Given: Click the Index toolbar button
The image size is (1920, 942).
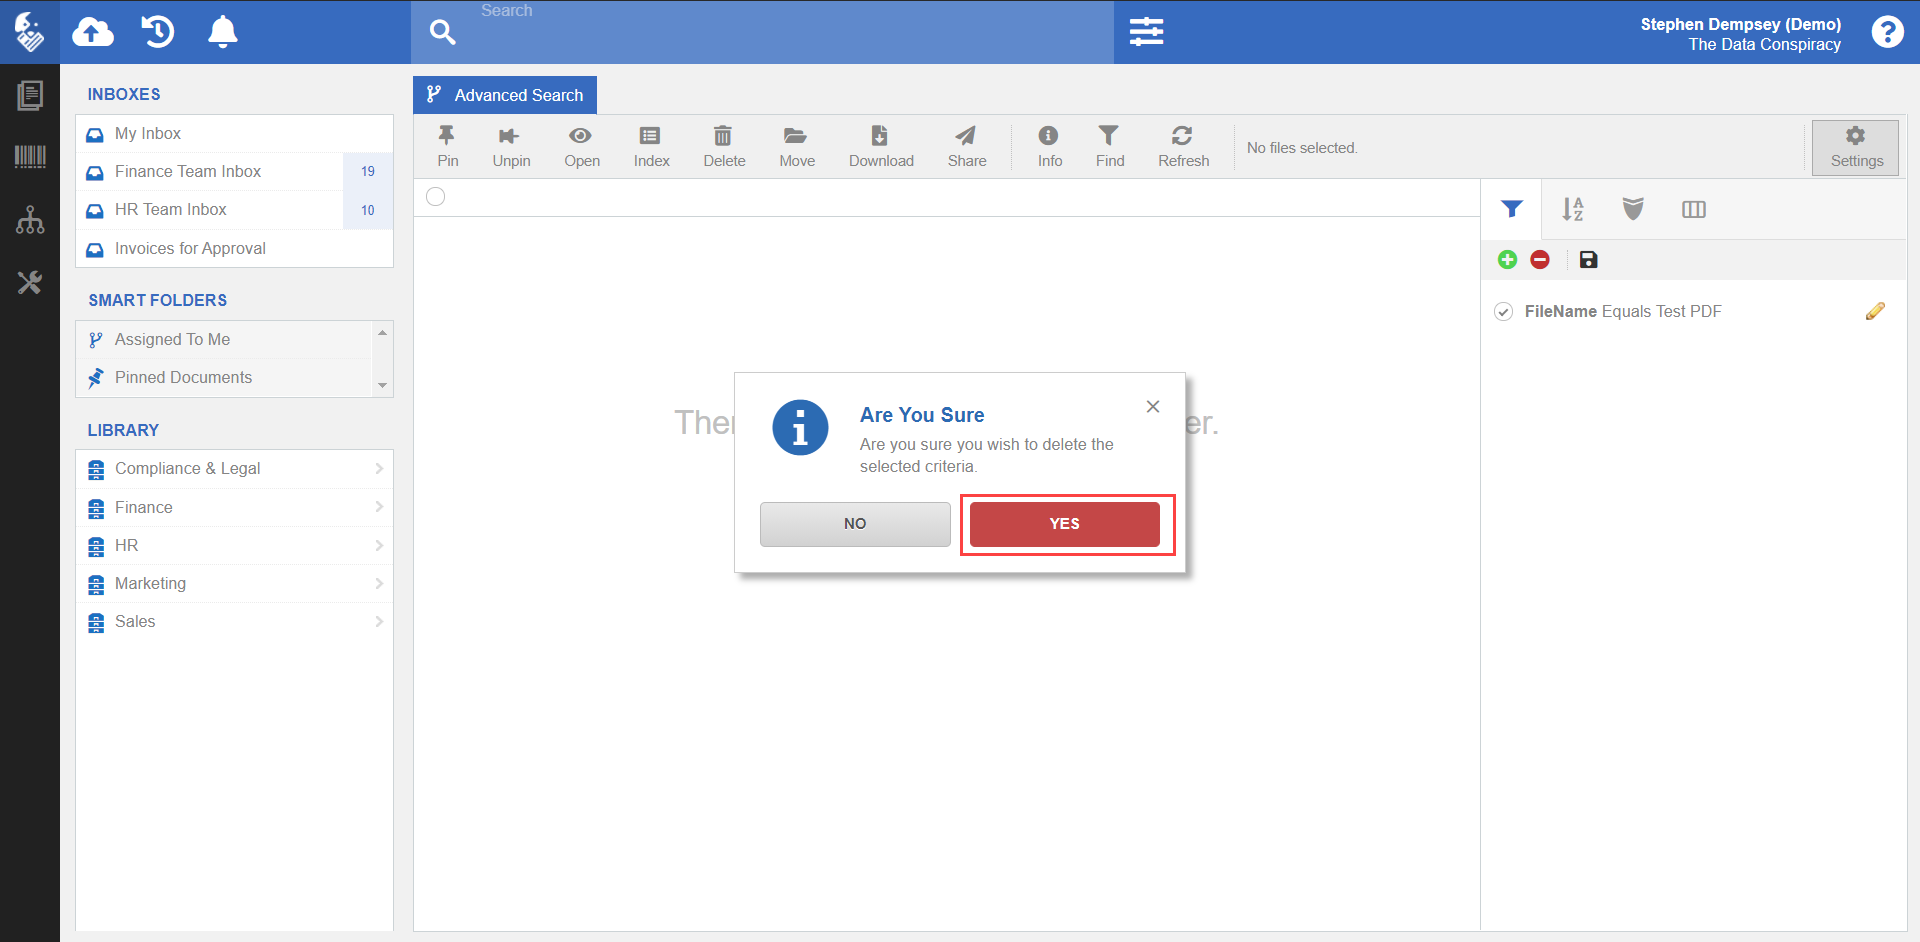Looking at the screenshot, I should tap(651, 146).
